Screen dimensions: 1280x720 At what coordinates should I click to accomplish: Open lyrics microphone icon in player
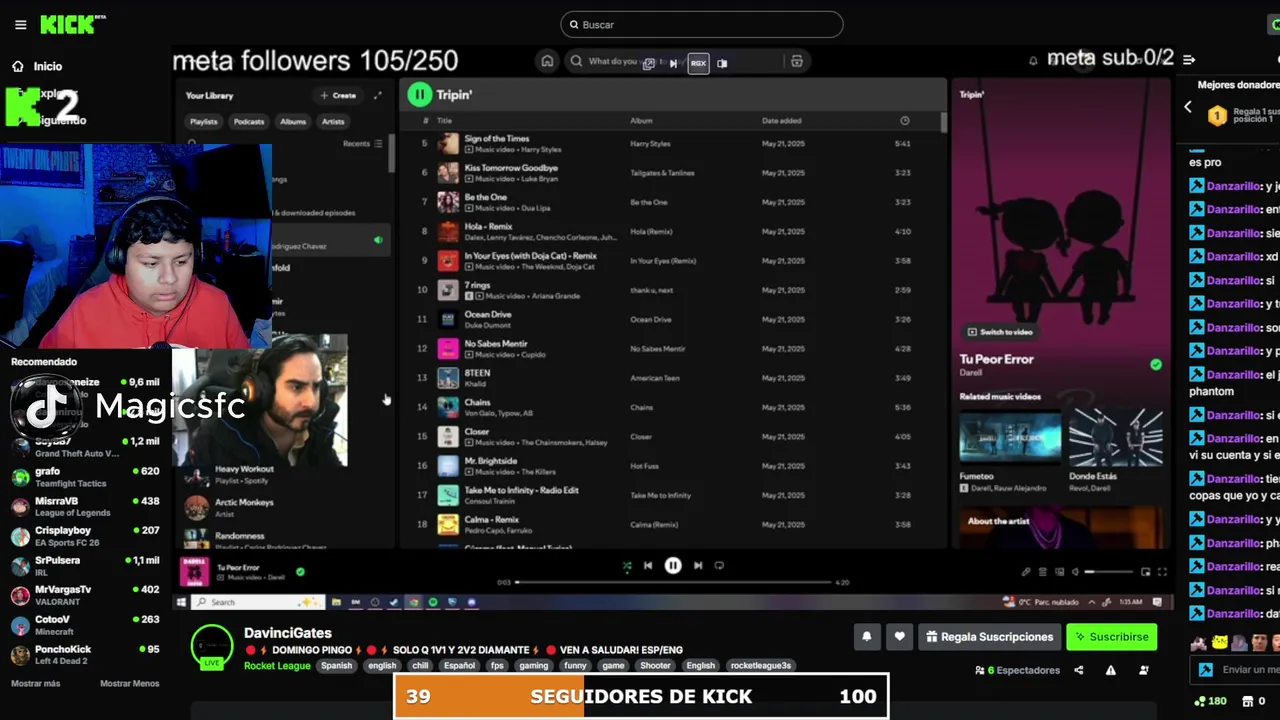1026,572
